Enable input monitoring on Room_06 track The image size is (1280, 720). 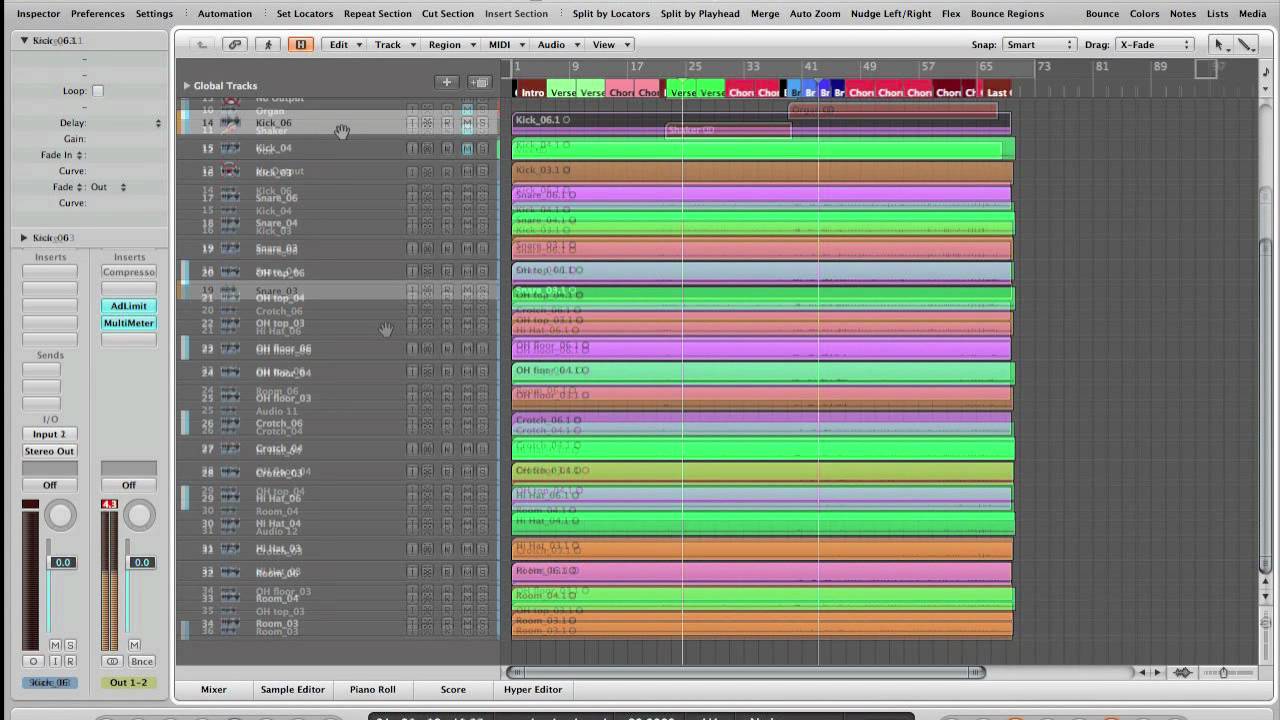click(411, 572)
